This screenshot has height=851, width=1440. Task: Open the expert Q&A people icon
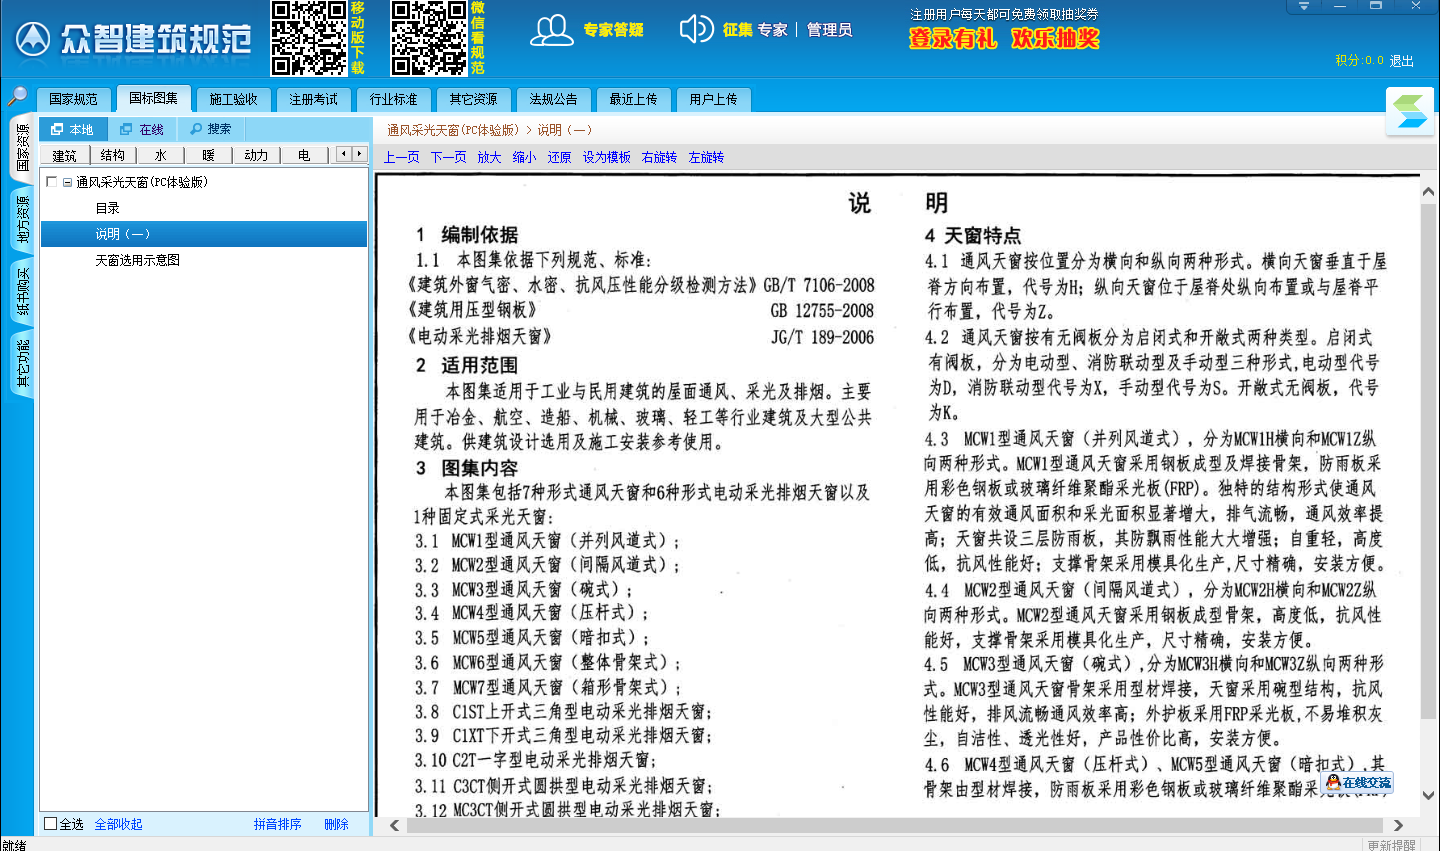551,30
